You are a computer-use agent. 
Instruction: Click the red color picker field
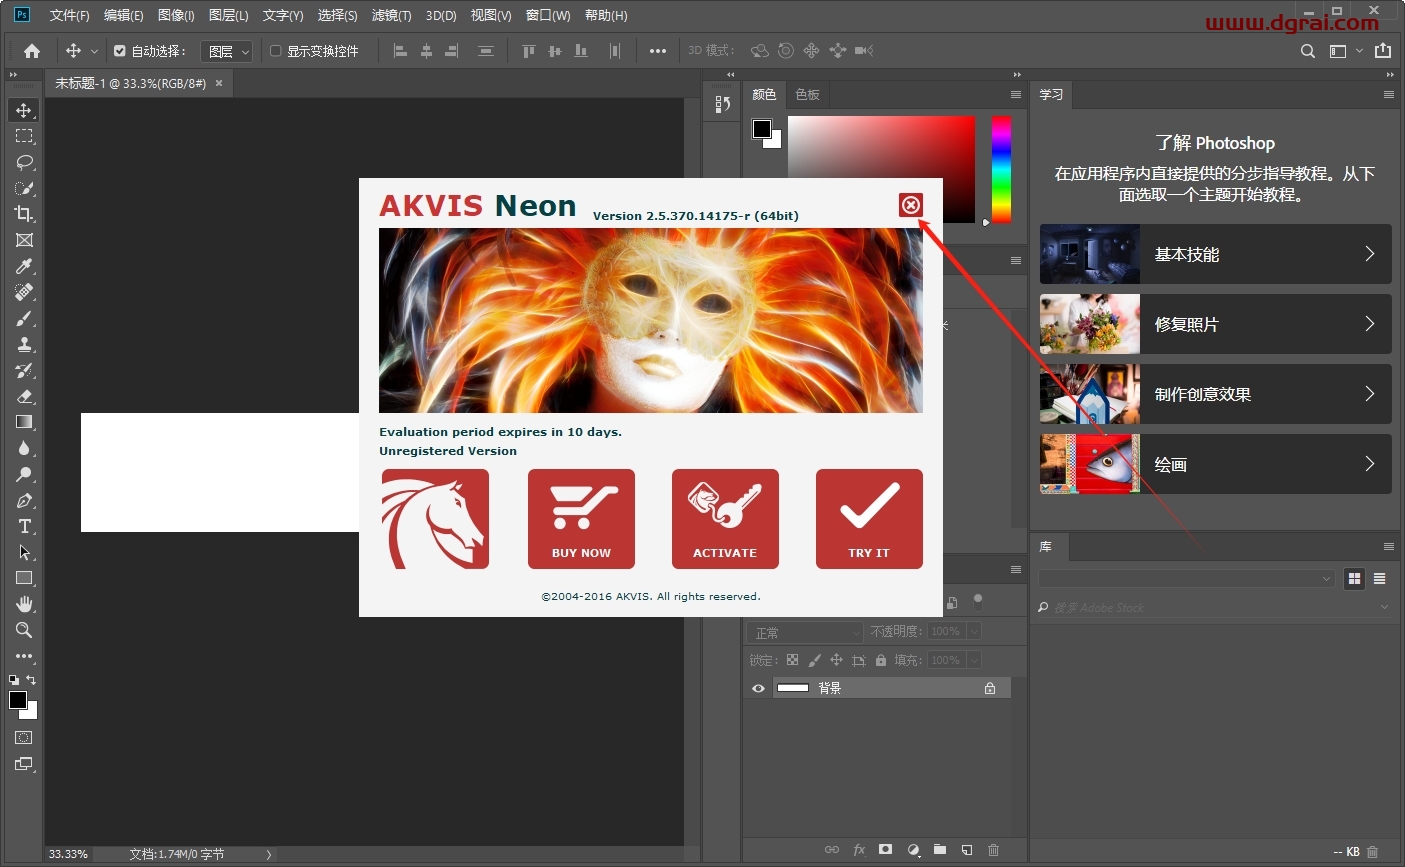pos(881,169)
